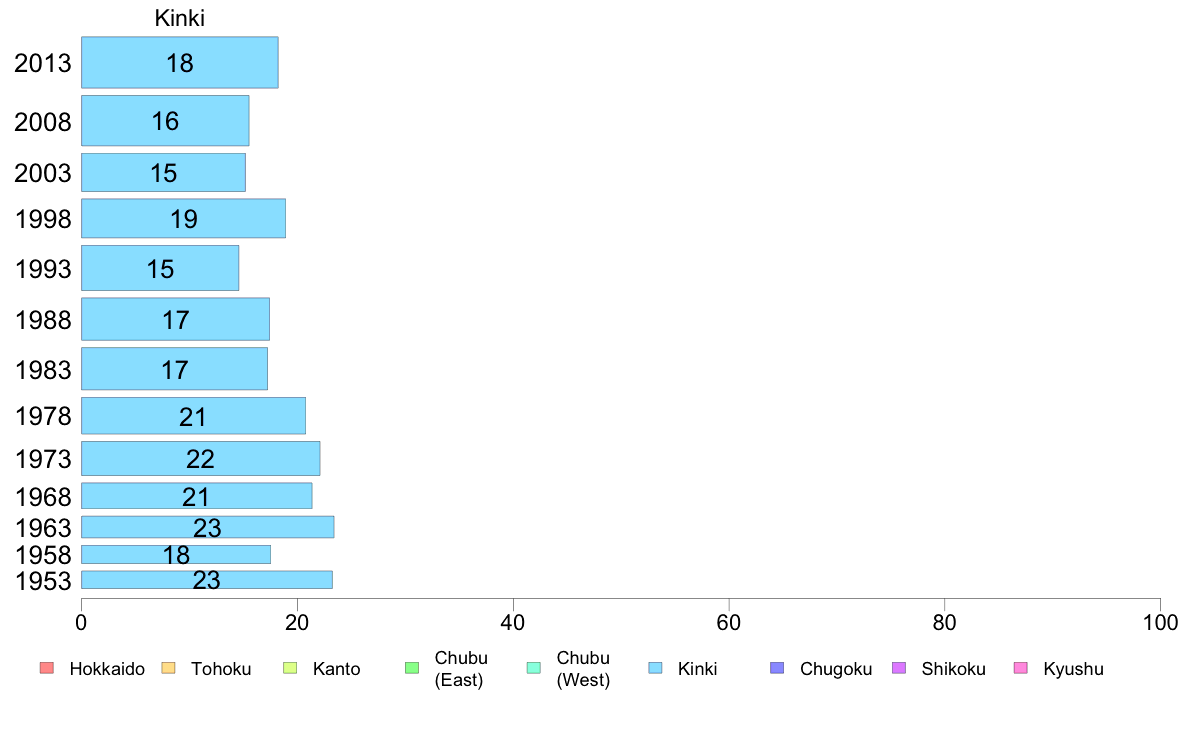
Task: Click the Hokkaido red legend swatch
Action: pyautogui.click(x=47, y=668)
